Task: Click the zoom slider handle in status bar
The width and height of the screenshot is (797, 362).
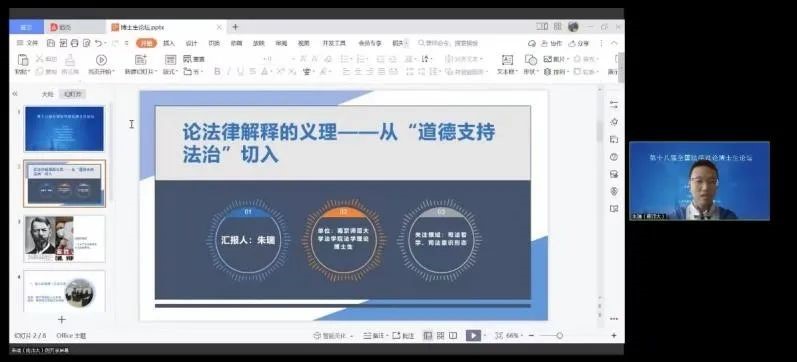Action: coord(559,336)
